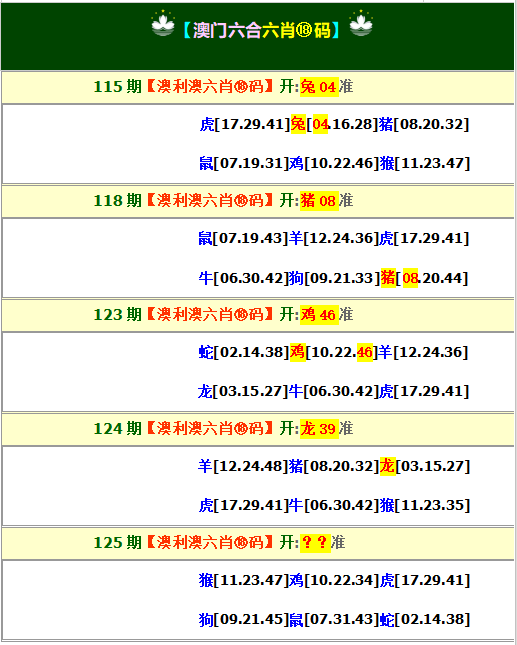This screenshot has height=645, width=517.
Task: Click 蛇[02.14.38] in the period 125 predictions
Action: (x=424, y=619)
